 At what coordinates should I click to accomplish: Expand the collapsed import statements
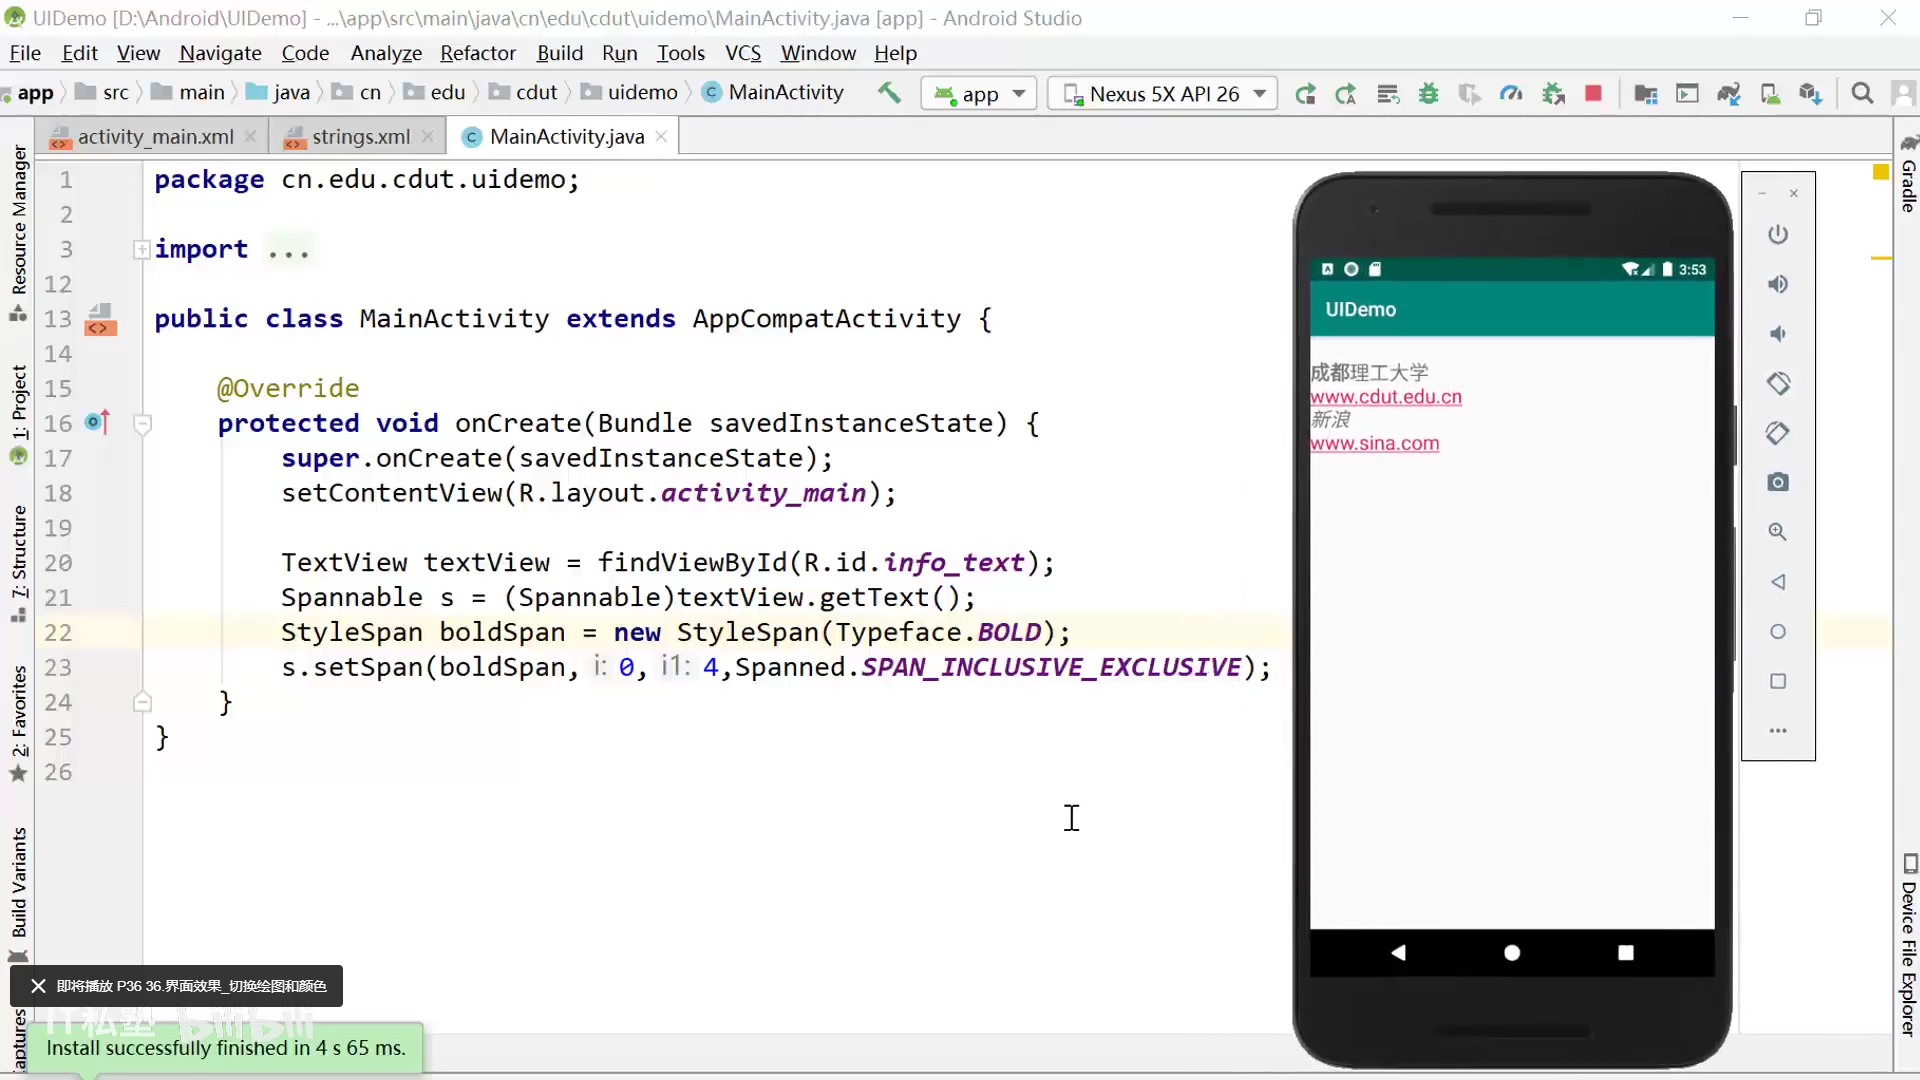(x=141, y=250)
